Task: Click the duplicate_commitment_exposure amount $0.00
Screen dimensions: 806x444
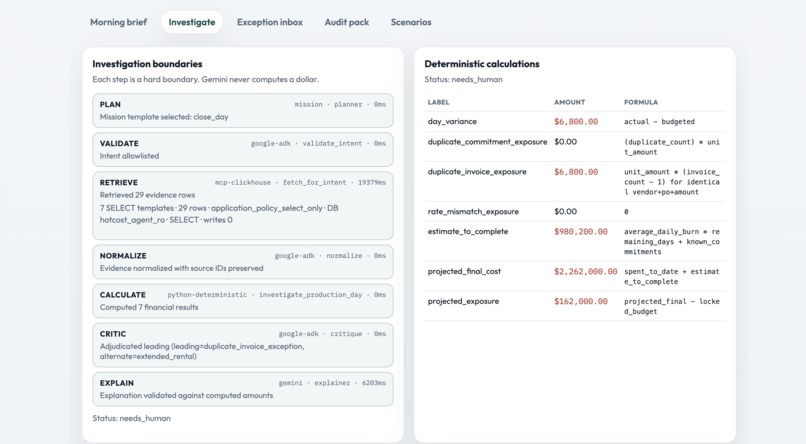Action: pos(565,141)
